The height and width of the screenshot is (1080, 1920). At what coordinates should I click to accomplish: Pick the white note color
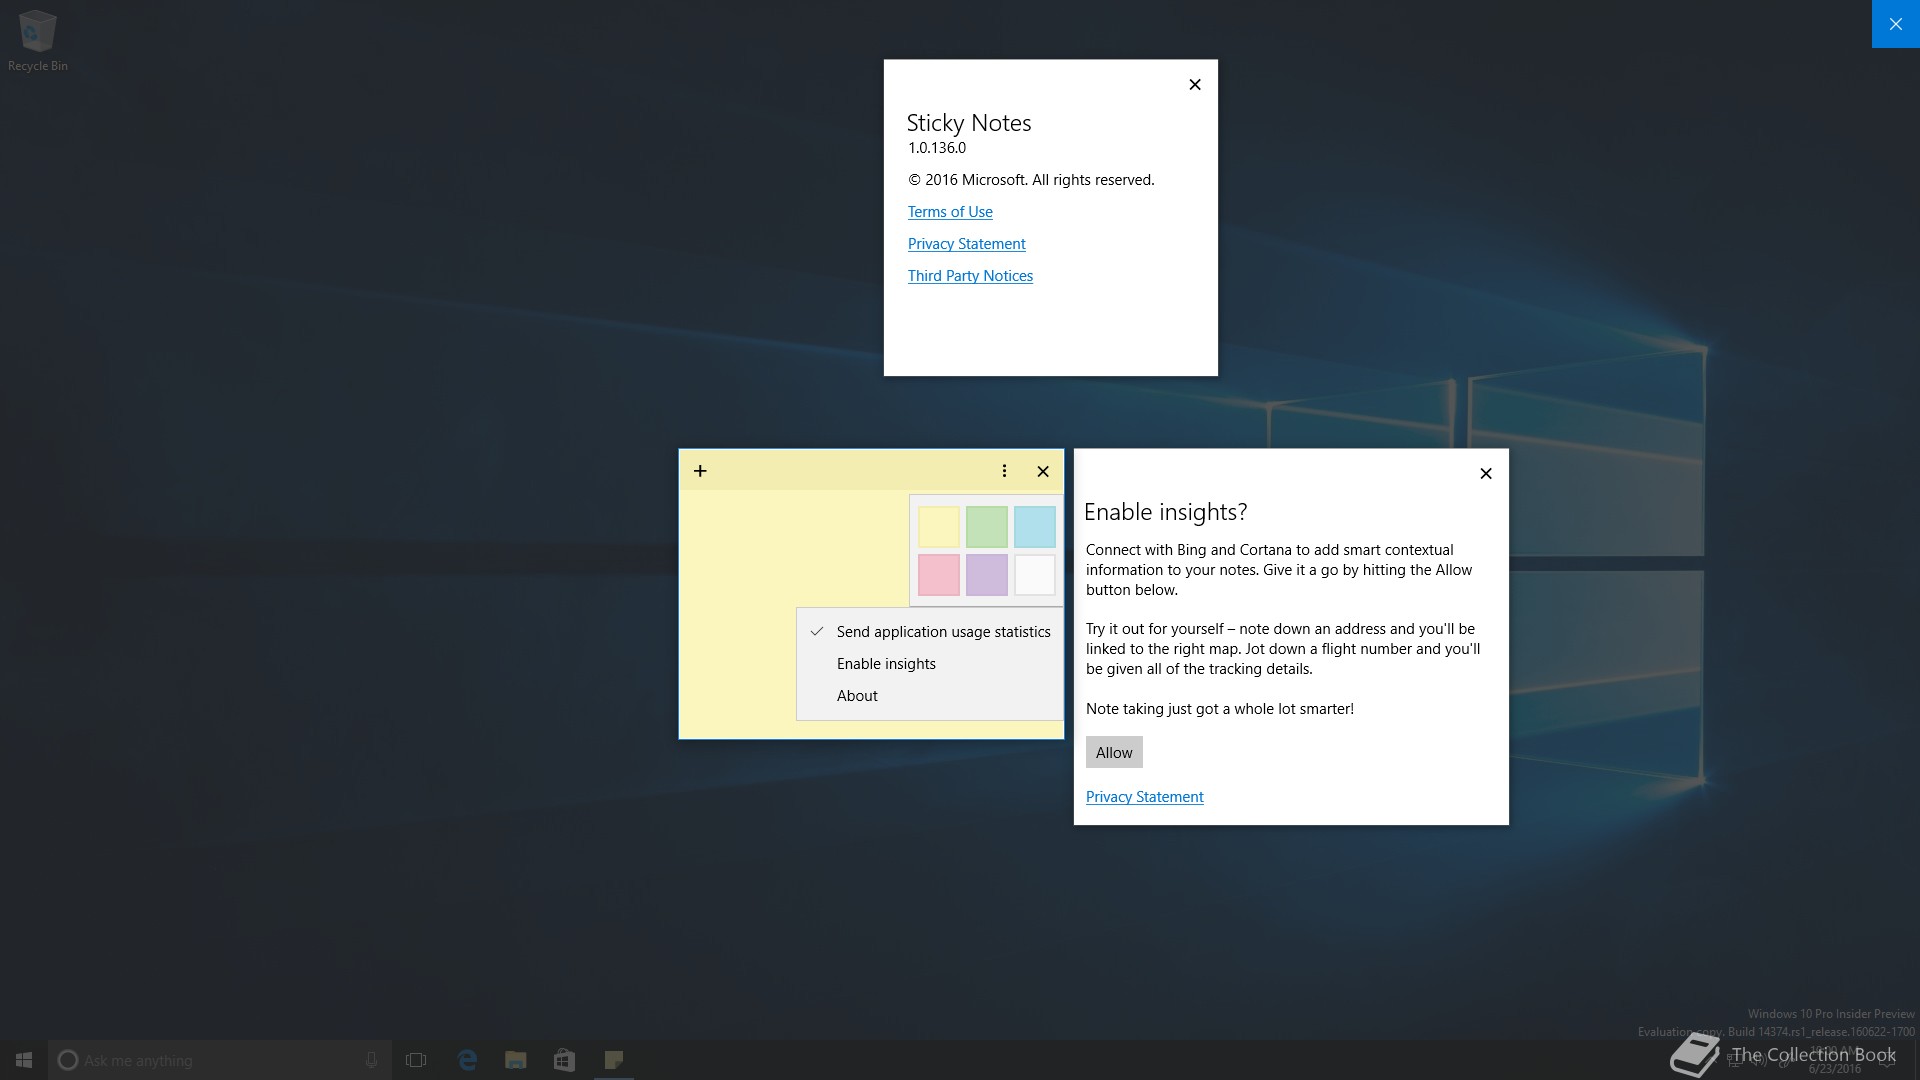1035,575
